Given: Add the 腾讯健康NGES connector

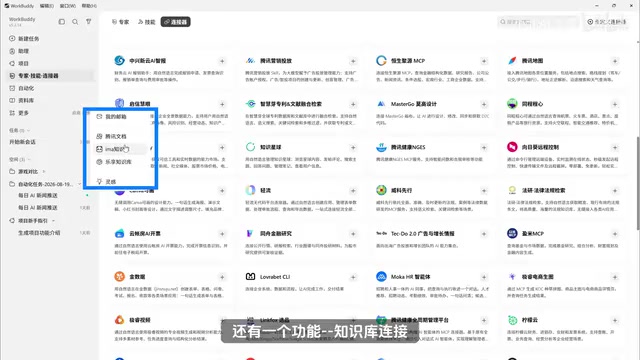Looking at the screenshot, I should pyautogui.click(x=484, y=148).
